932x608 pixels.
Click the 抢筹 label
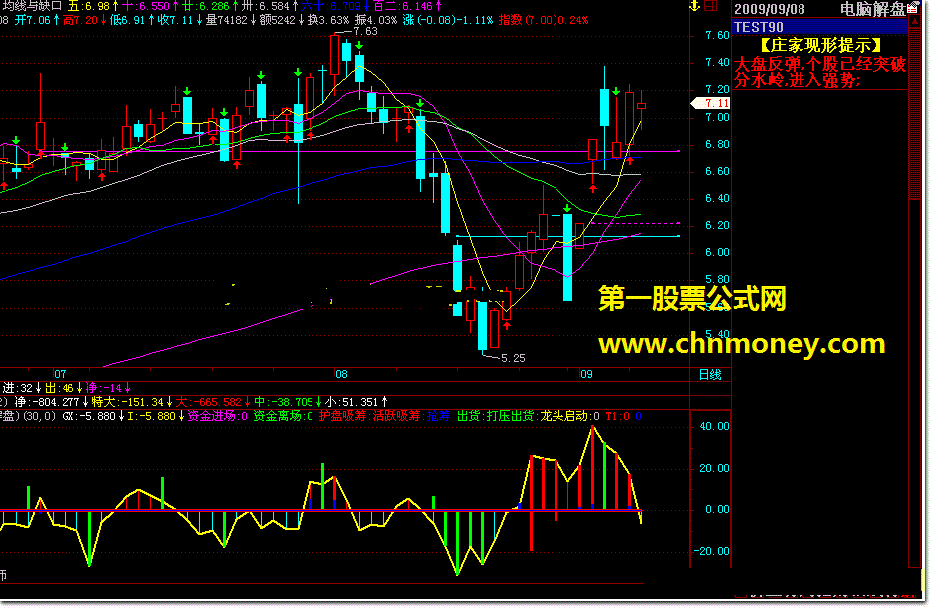(x=439, y=417)
